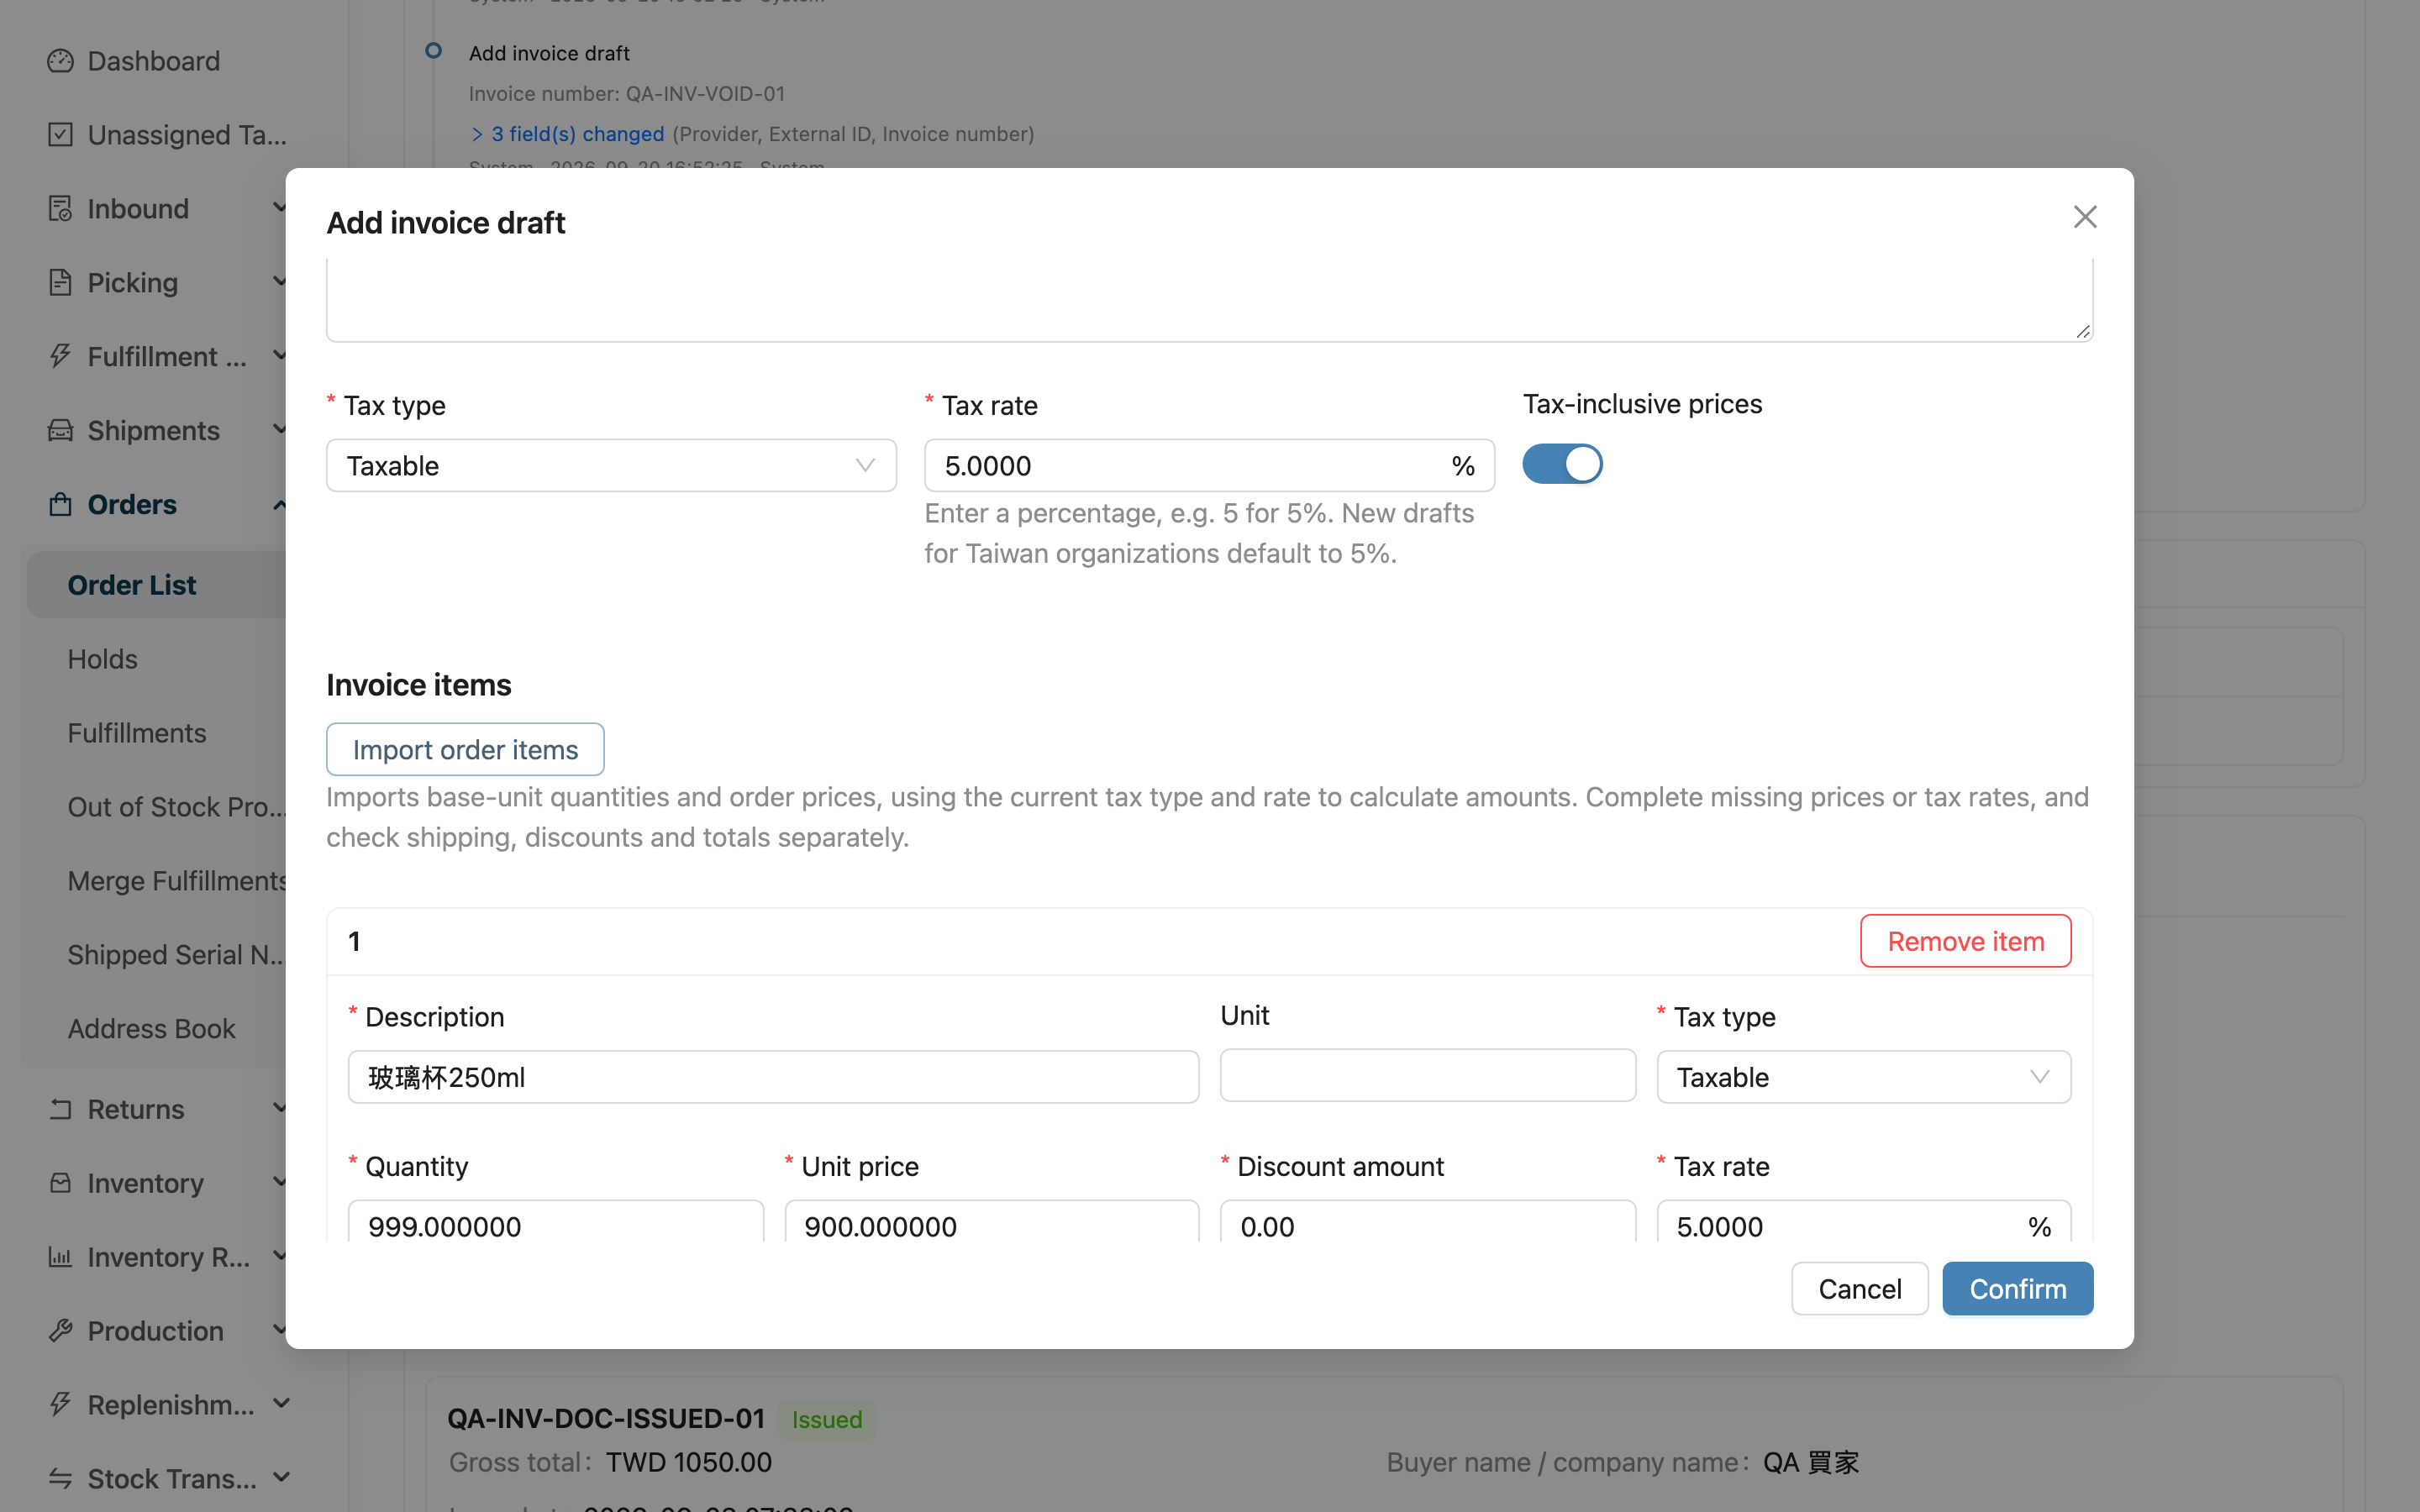Screen dimensions: 2420x1512
Task: Click the Confirm button
Action: click(x=2017, y=1289)
